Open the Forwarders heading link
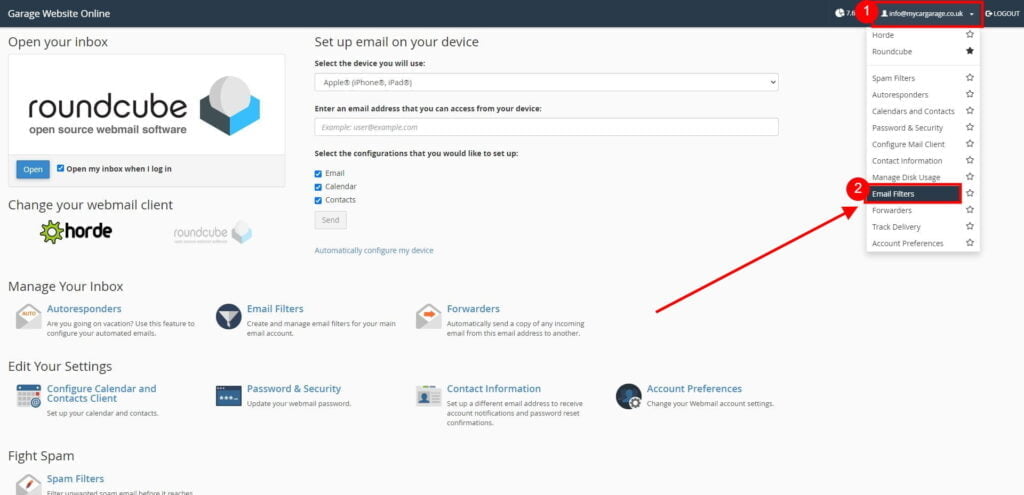Screen dimensions: 1024x495 tap(473, 308)
